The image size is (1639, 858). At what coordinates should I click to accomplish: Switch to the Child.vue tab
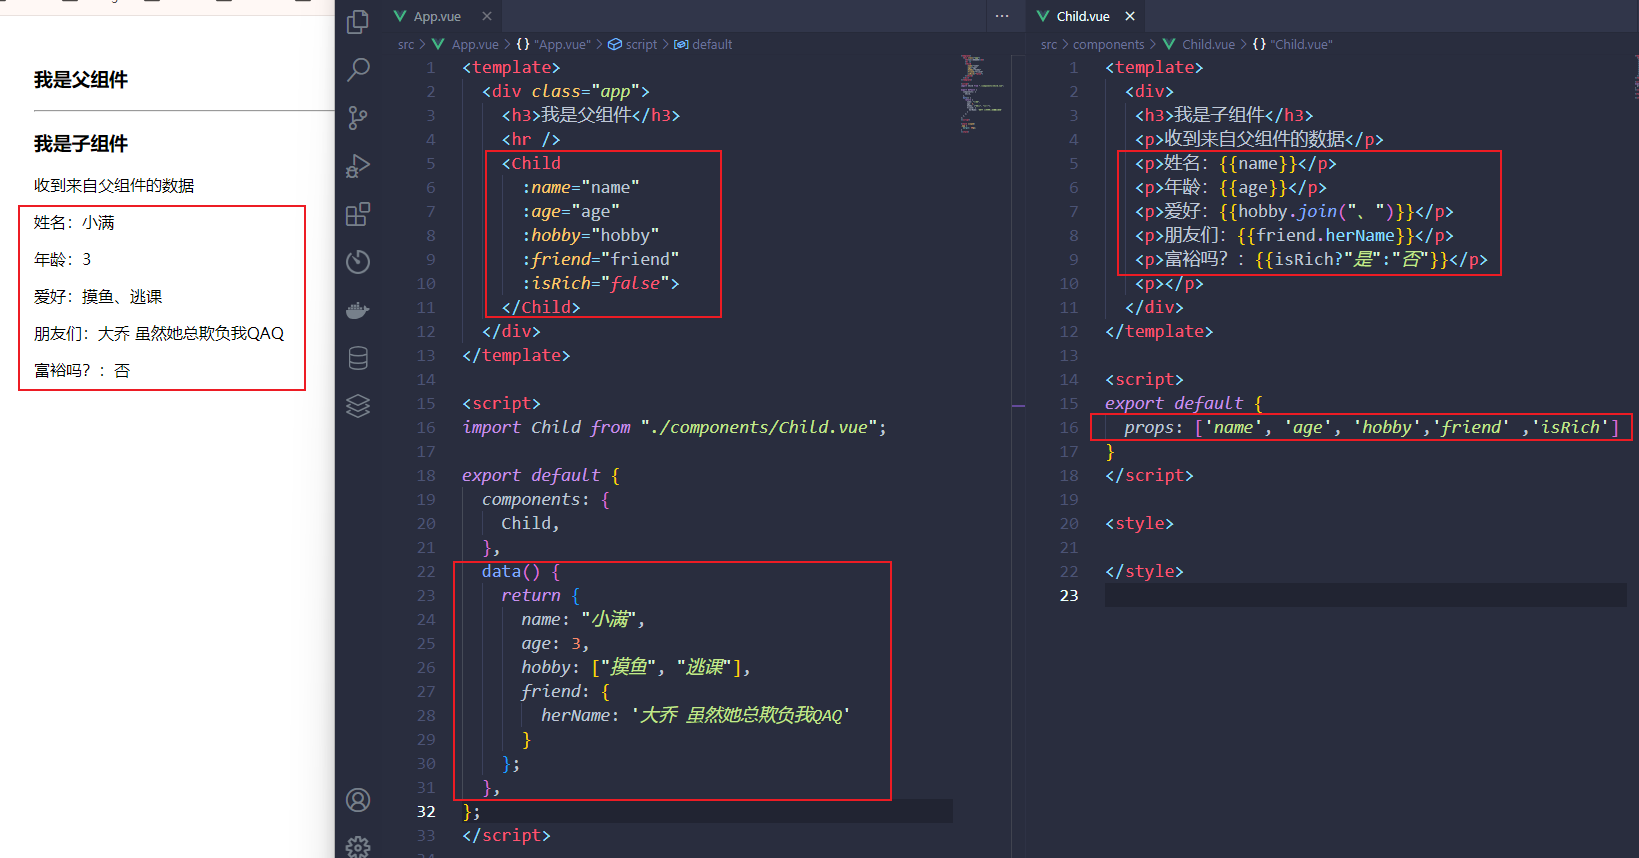click(x=1083, y=16)
